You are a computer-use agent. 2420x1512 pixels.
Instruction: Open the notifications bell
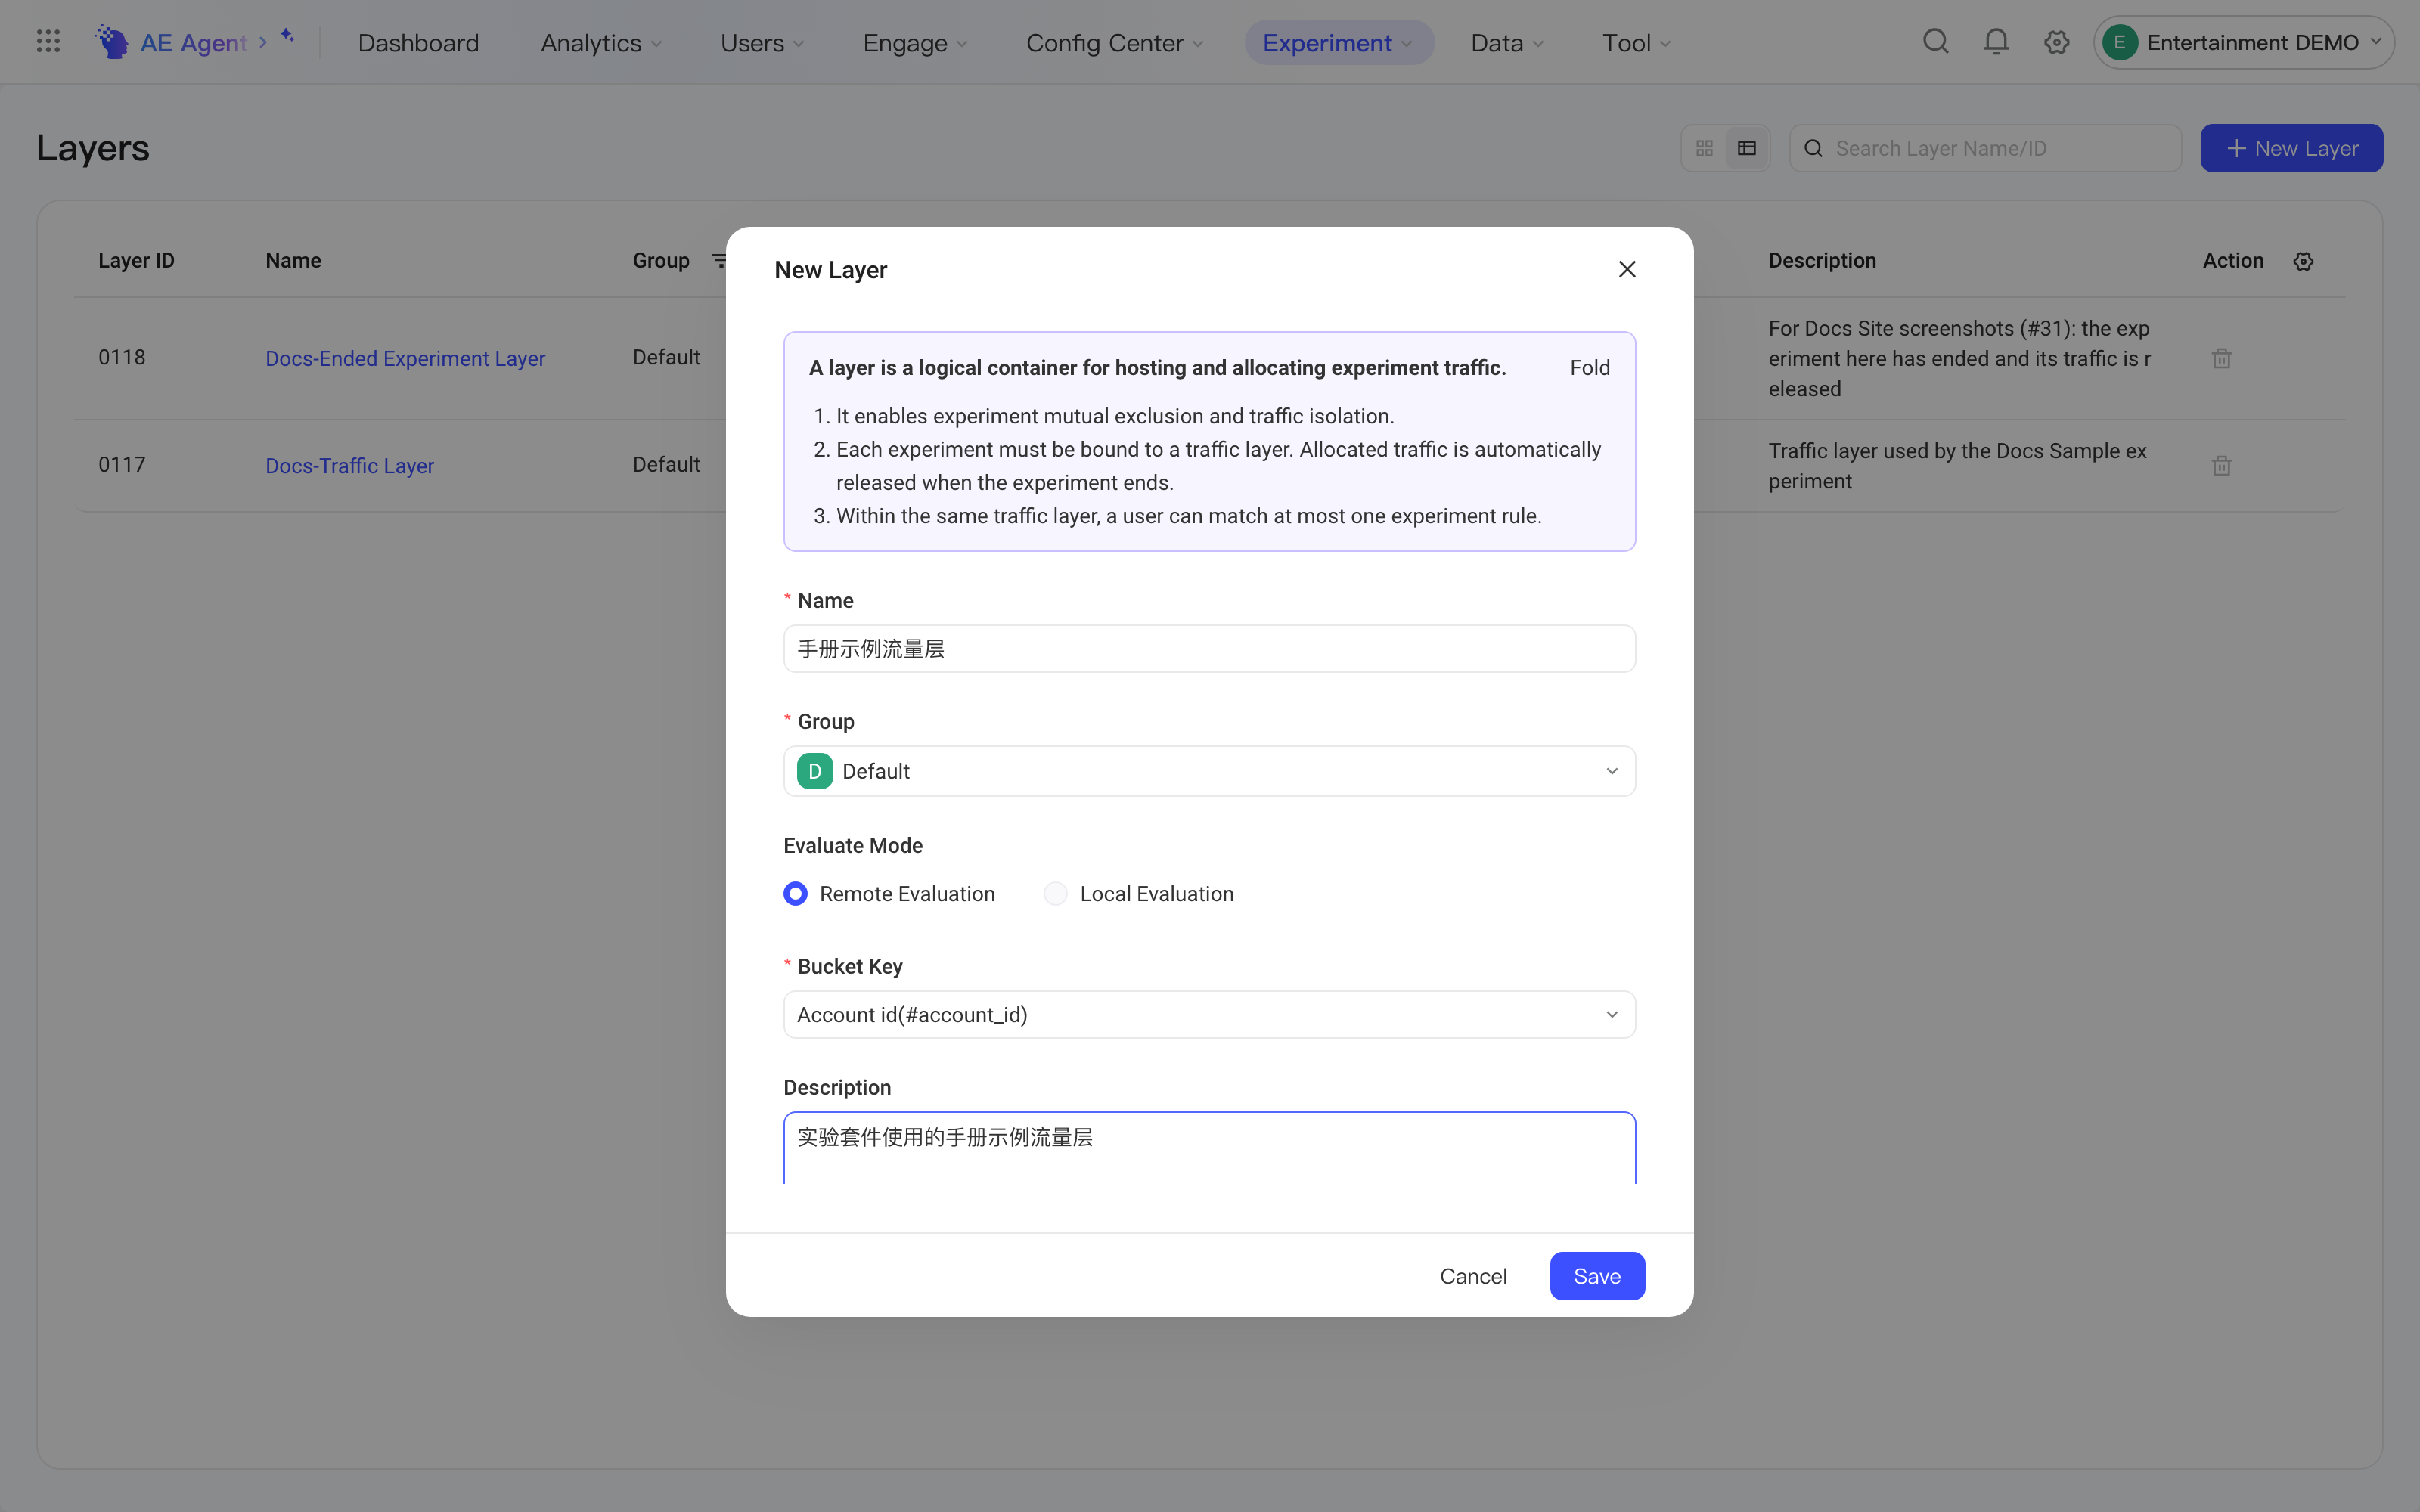(1996, 42)
